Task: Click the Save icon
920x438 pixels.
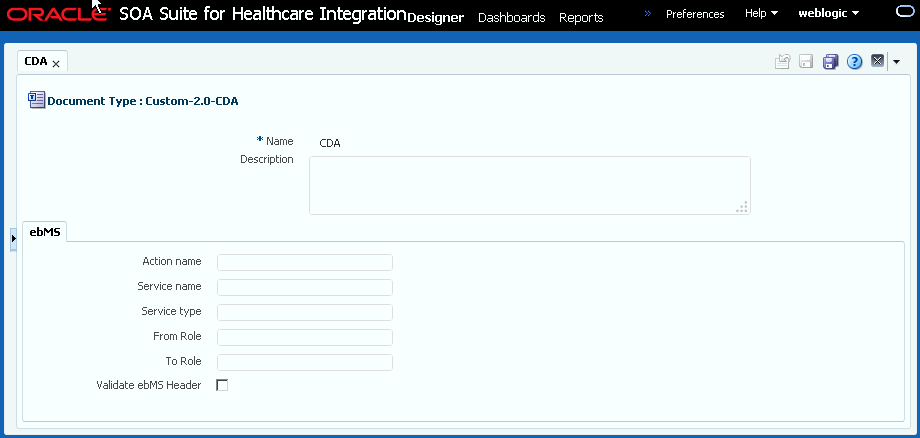Action: (x=806, y=62)
